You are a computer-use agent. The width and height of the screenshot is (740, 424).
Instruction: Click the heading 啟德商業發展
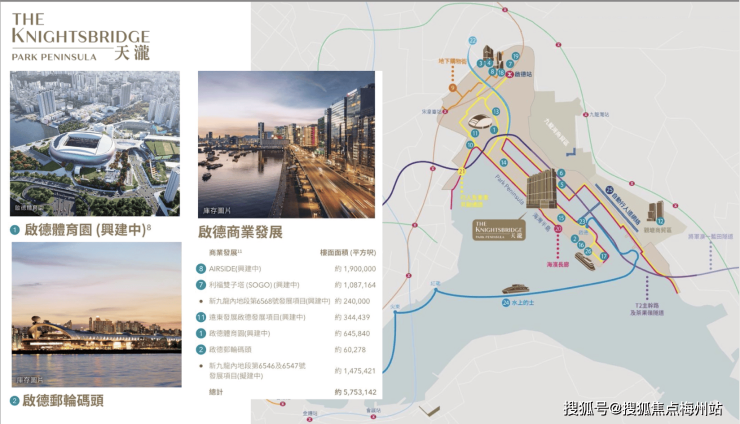point(240,232)
